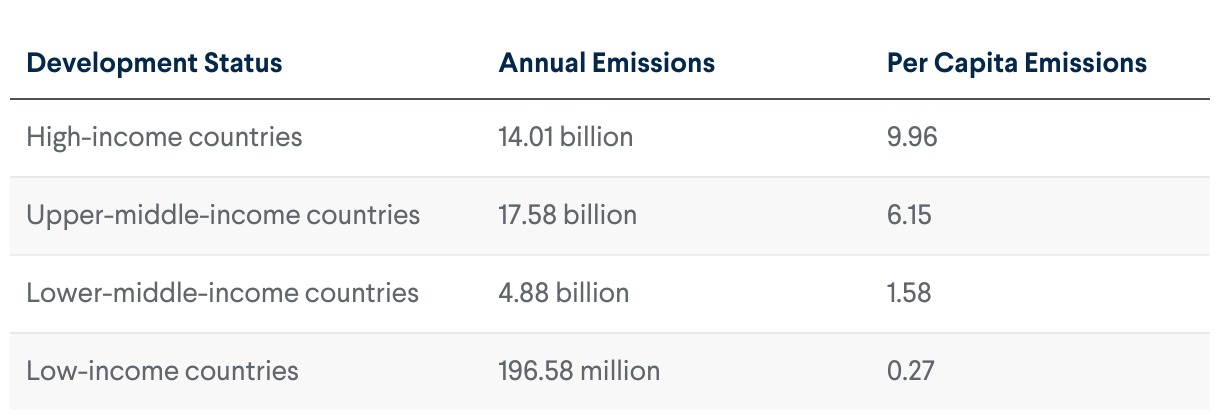Click the word 'Annual' in the second header
1220x420 pixels.
[x=543, y=63]
